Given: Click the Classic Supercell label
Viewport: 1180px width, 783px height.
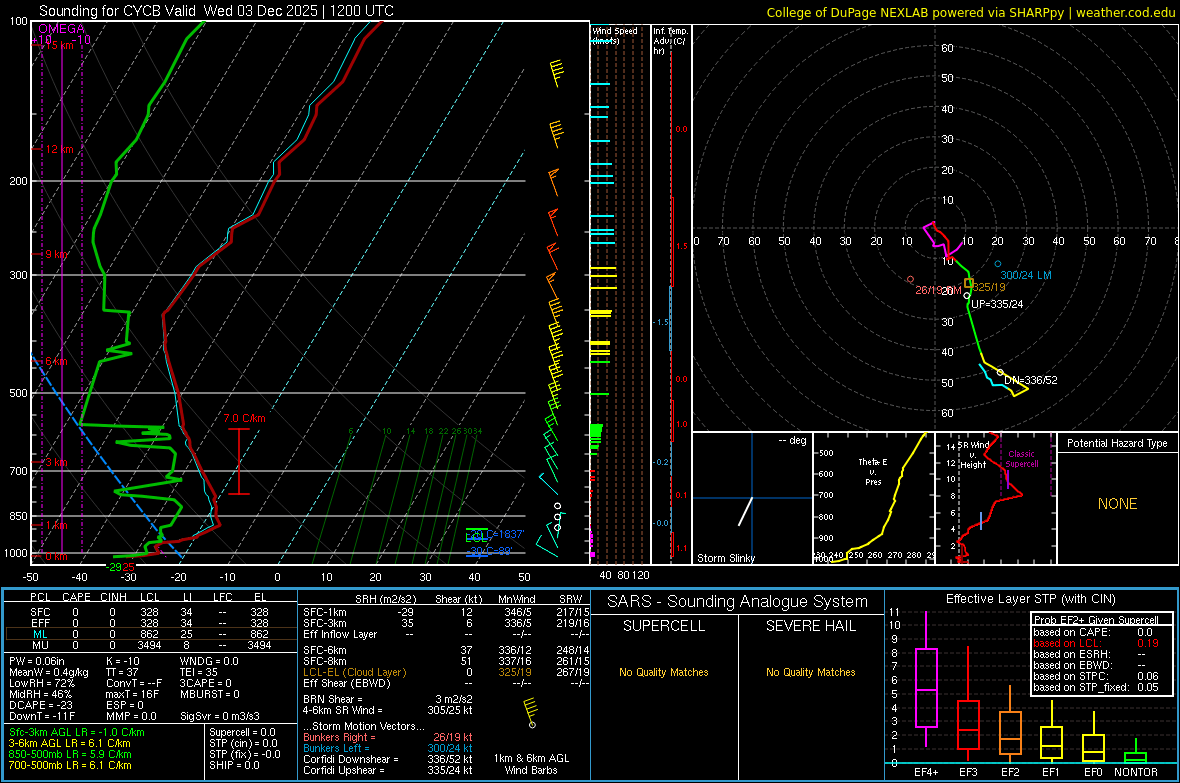Looking at the screenshot, I should tap(1021, 459).
